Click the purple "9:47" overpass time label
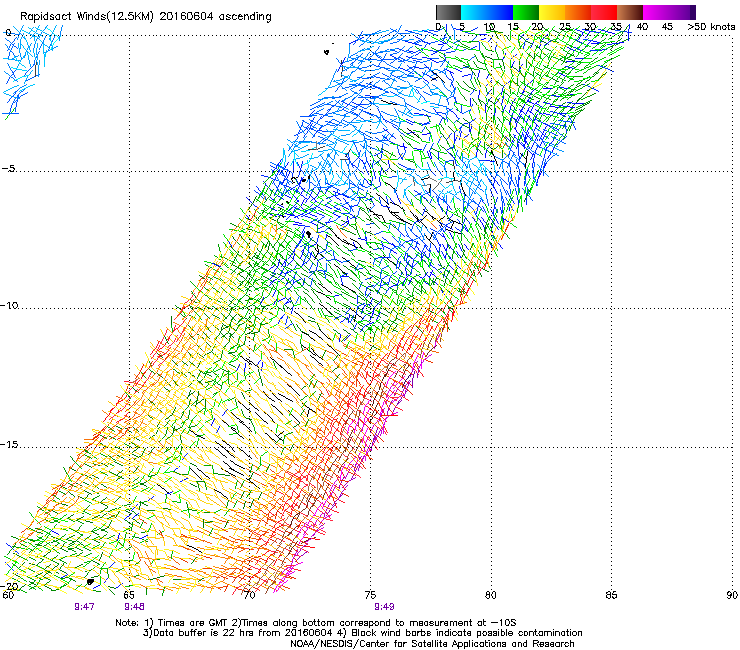Screen dimensions: 740x650 coord(84,607)
